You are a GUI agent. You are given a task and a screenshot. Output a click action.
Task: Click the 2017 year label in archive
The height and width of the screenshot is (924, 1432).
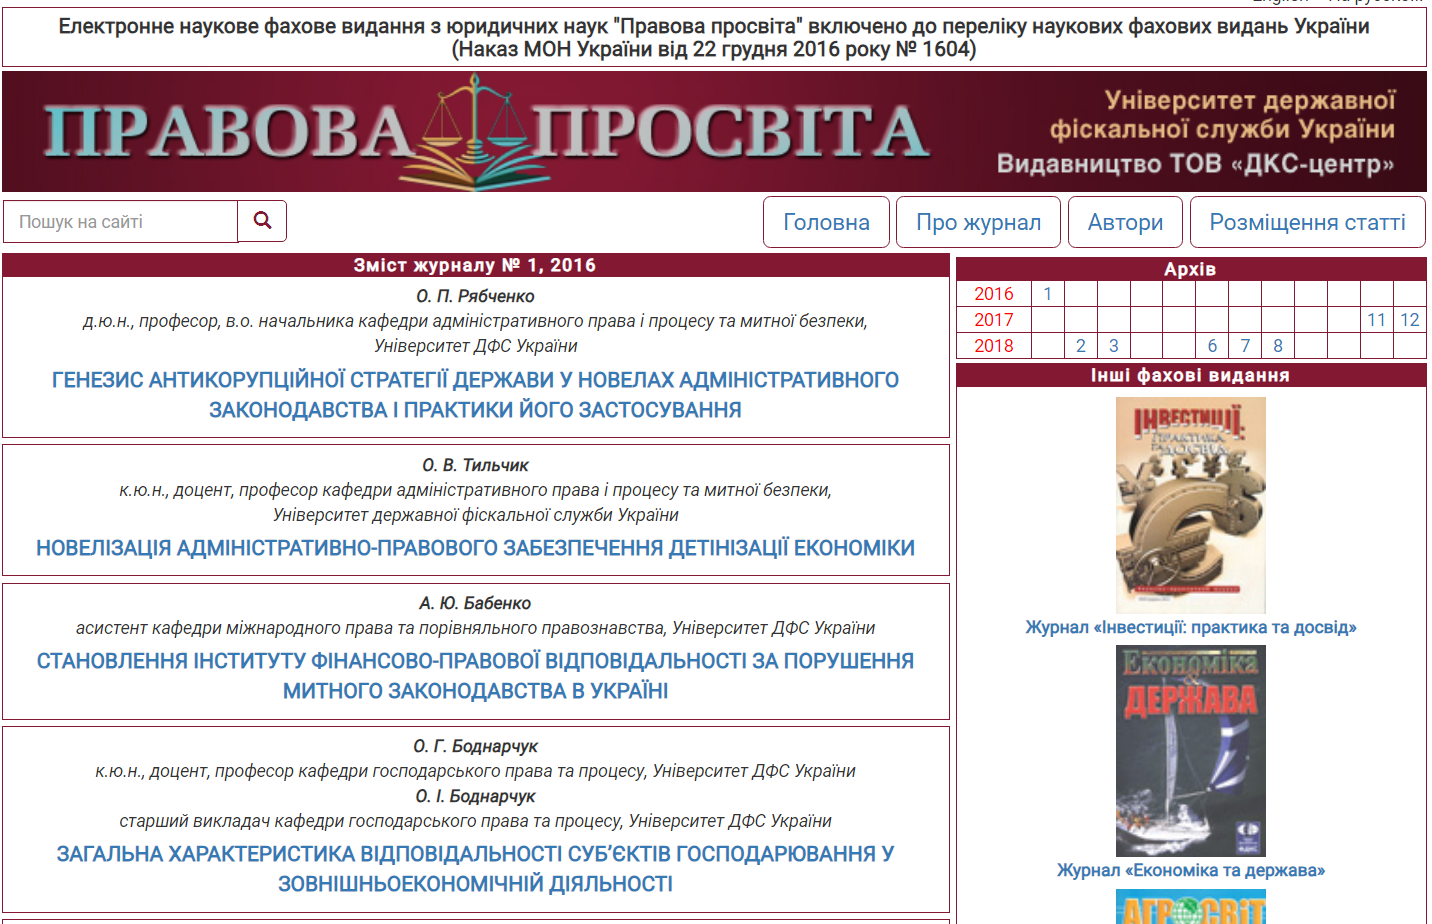click(994, 320)
